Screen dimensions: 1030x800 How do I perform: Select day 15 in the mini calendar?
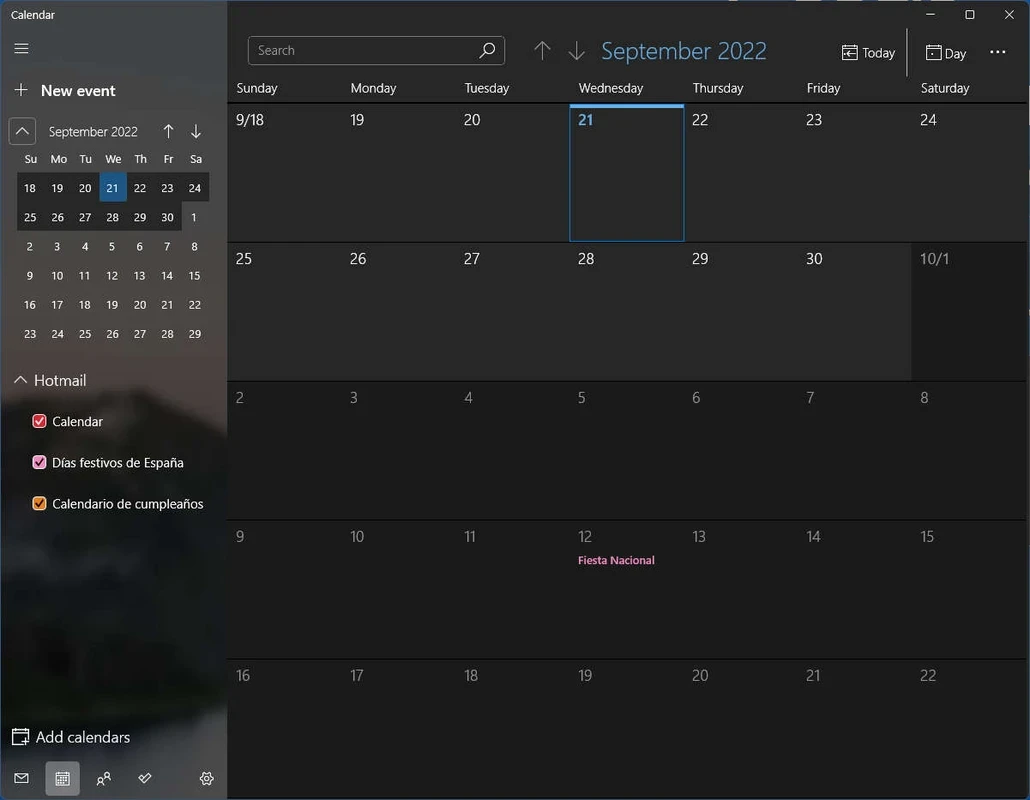click(194, 276)
